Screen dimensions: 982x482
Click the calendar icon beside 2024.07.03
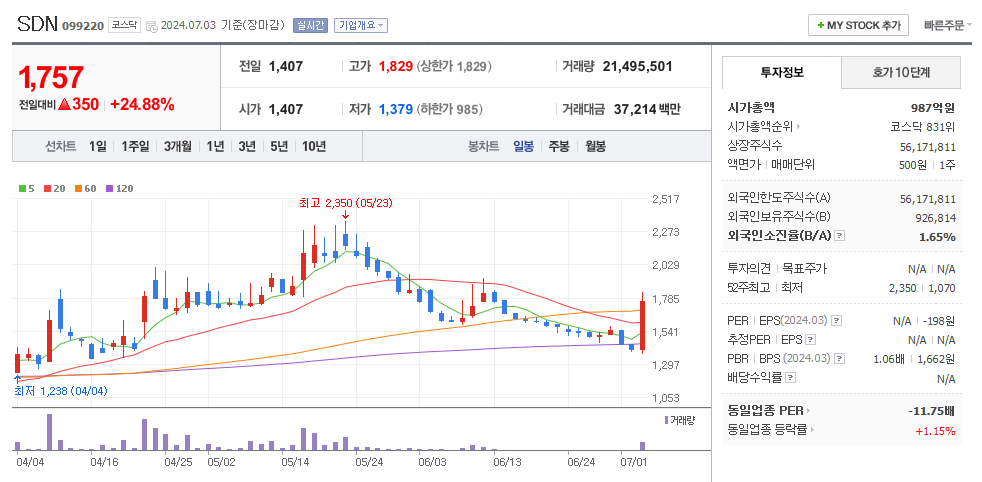[152, 26]
